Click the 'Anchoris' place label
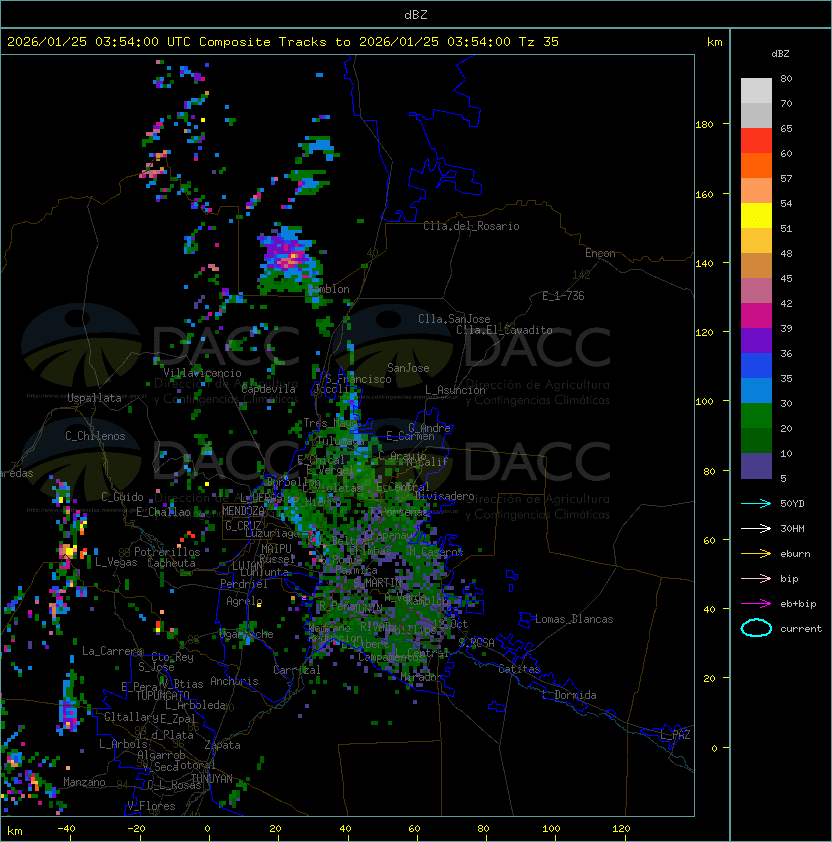832x842 pixels. point(234,681)
